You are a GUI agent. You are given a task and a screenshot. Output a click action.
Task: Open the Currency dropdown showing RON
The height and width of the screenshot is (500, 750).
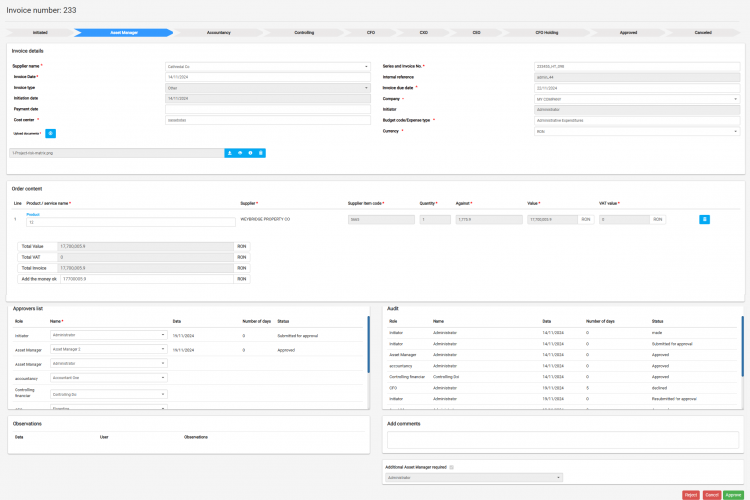tap(637, 131)
